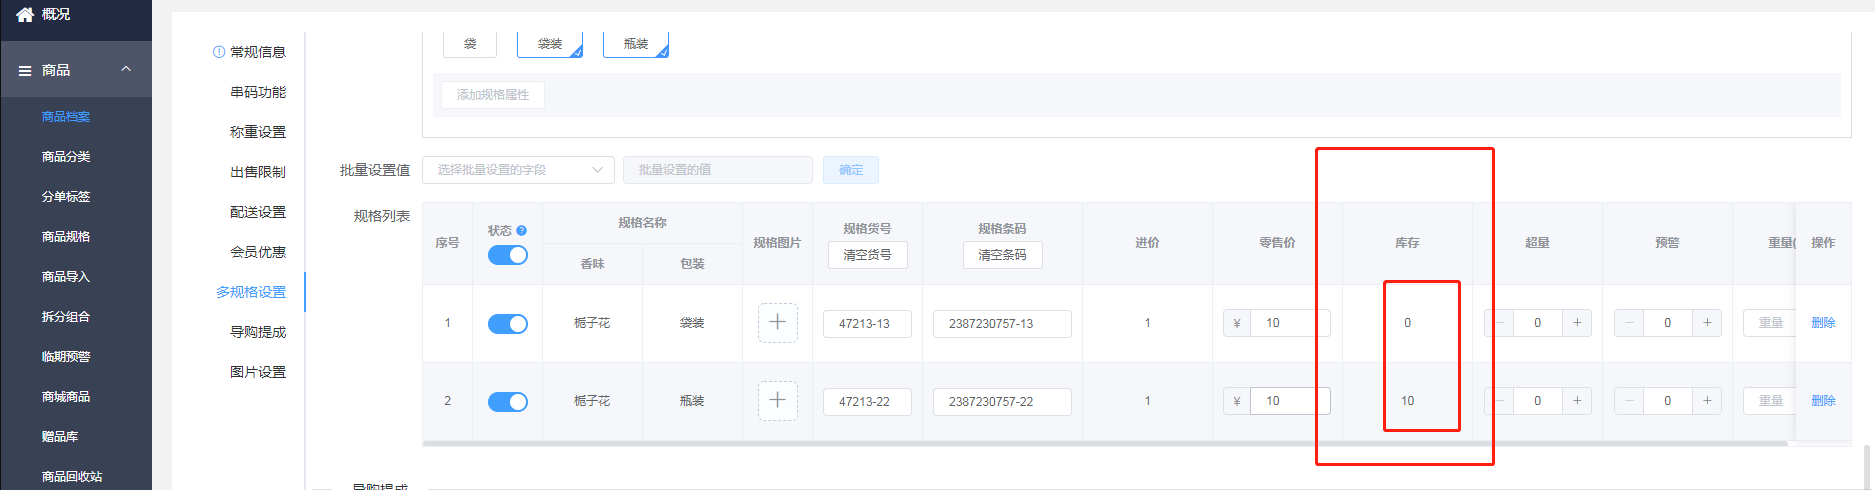Screen dimensions: 1875x490
Task: Open 商品档案 in sidebar
Action: 66,117
